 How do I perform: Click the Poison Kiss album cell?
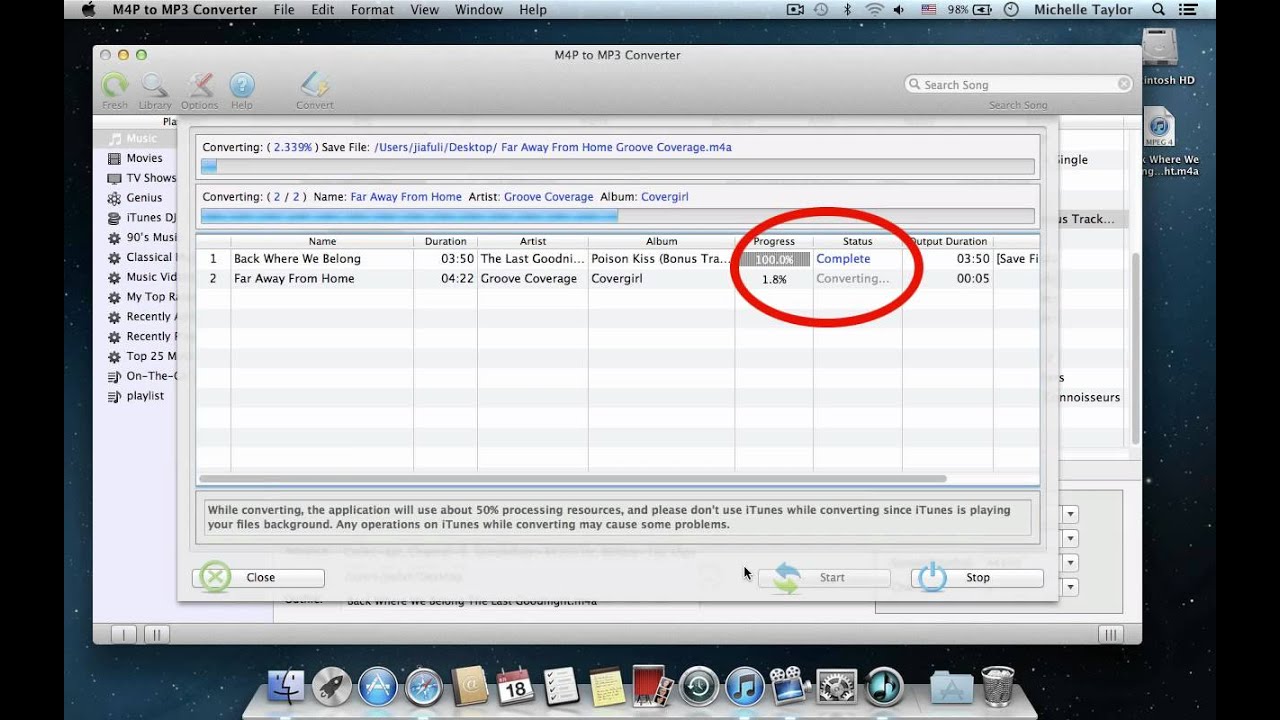tap(661, 259)
